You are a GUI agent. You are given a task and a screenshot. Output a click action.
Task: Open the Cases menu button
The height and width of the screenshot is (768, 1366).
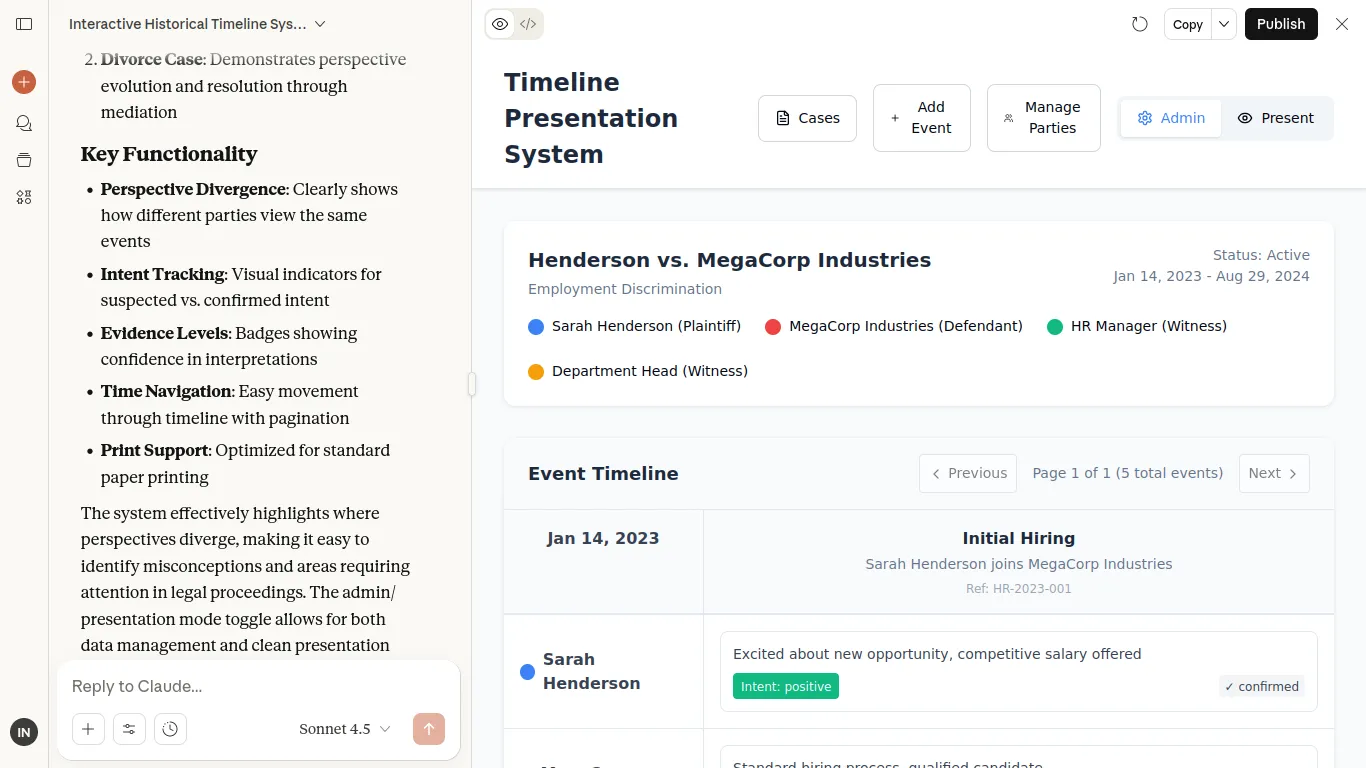click(x=807, y=118)
